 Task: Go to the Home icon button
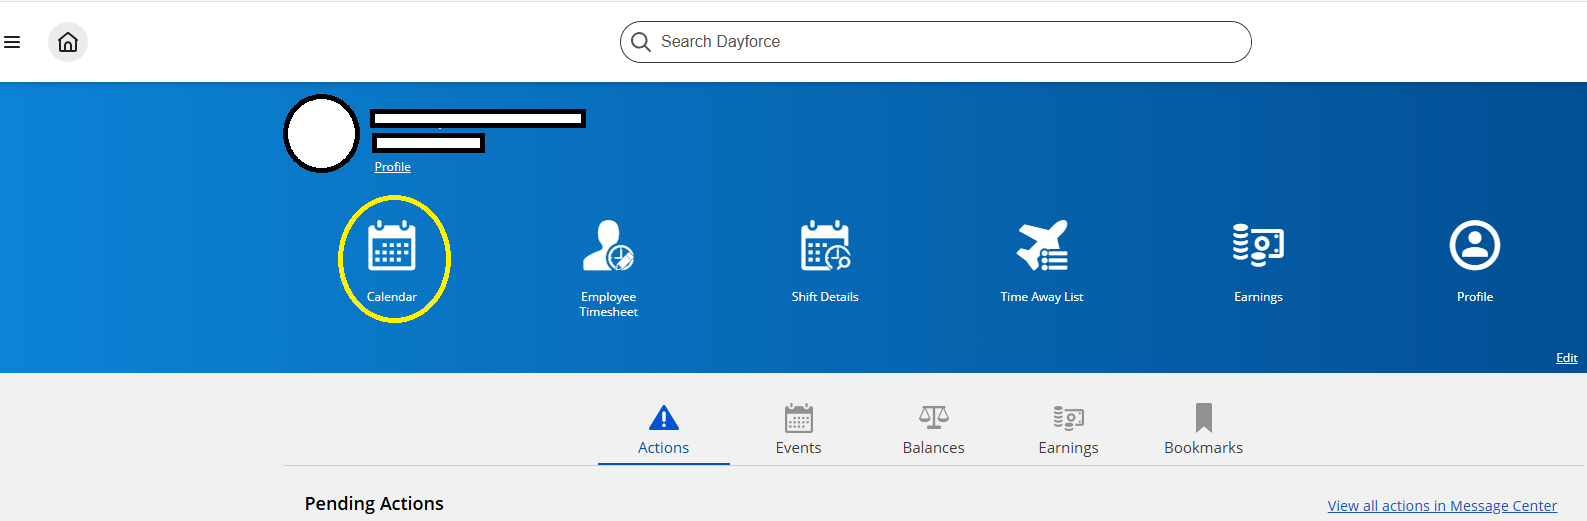[68, 42]
